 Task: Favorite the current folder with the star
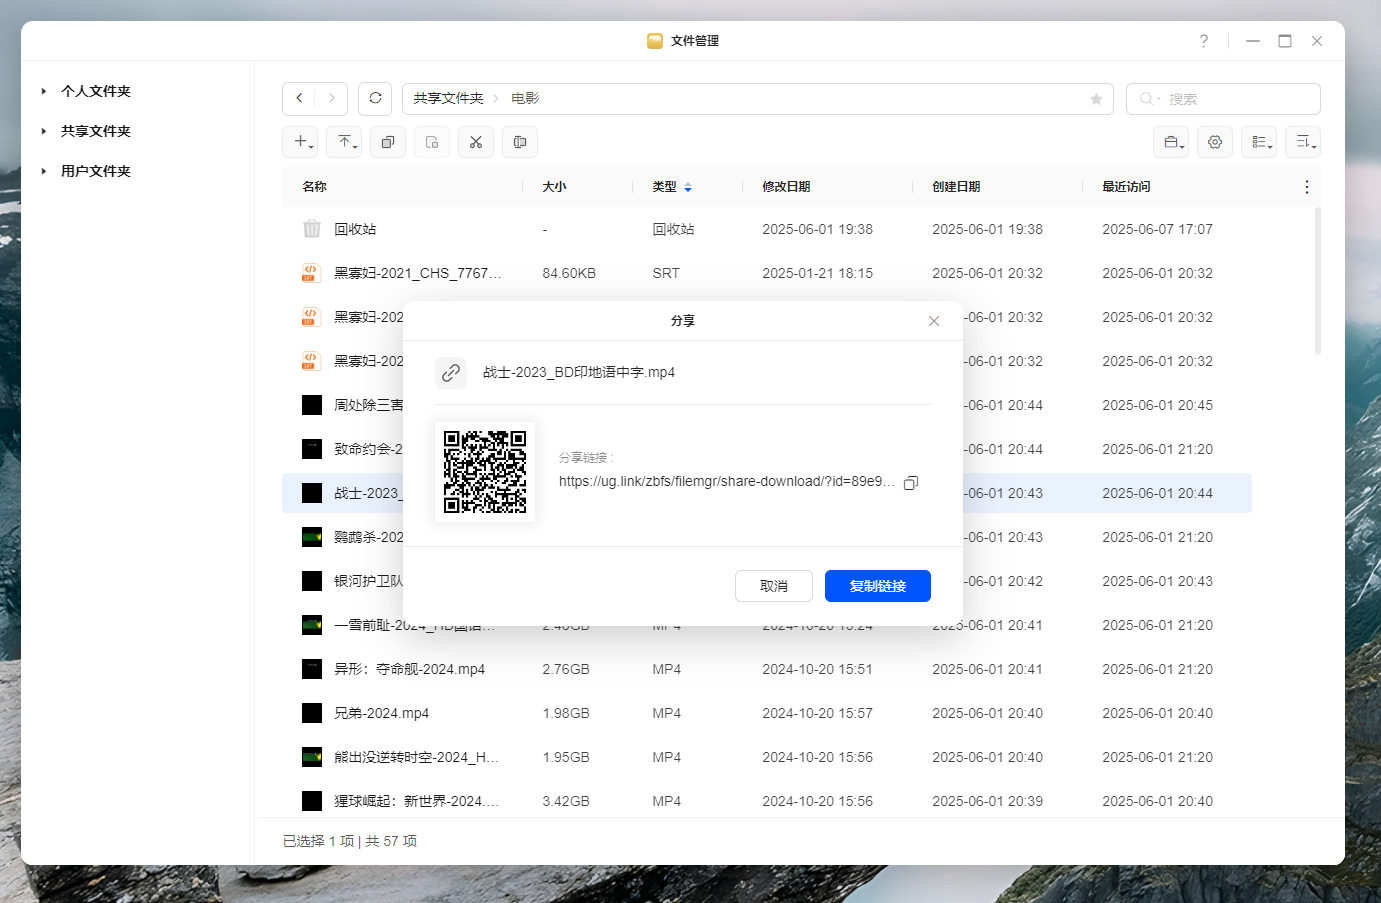pyautogui.click(x=1096, y=99)
